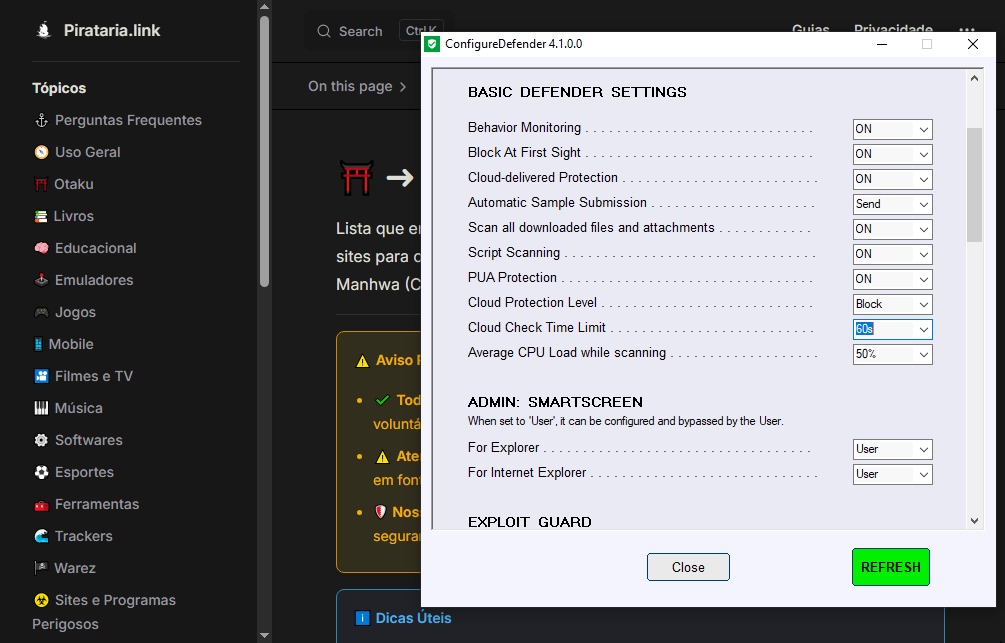Click the search magnifier icon in browser page
Image resolution: width=1005 pixels, height=643 pixels.
(x=324, y=31)
